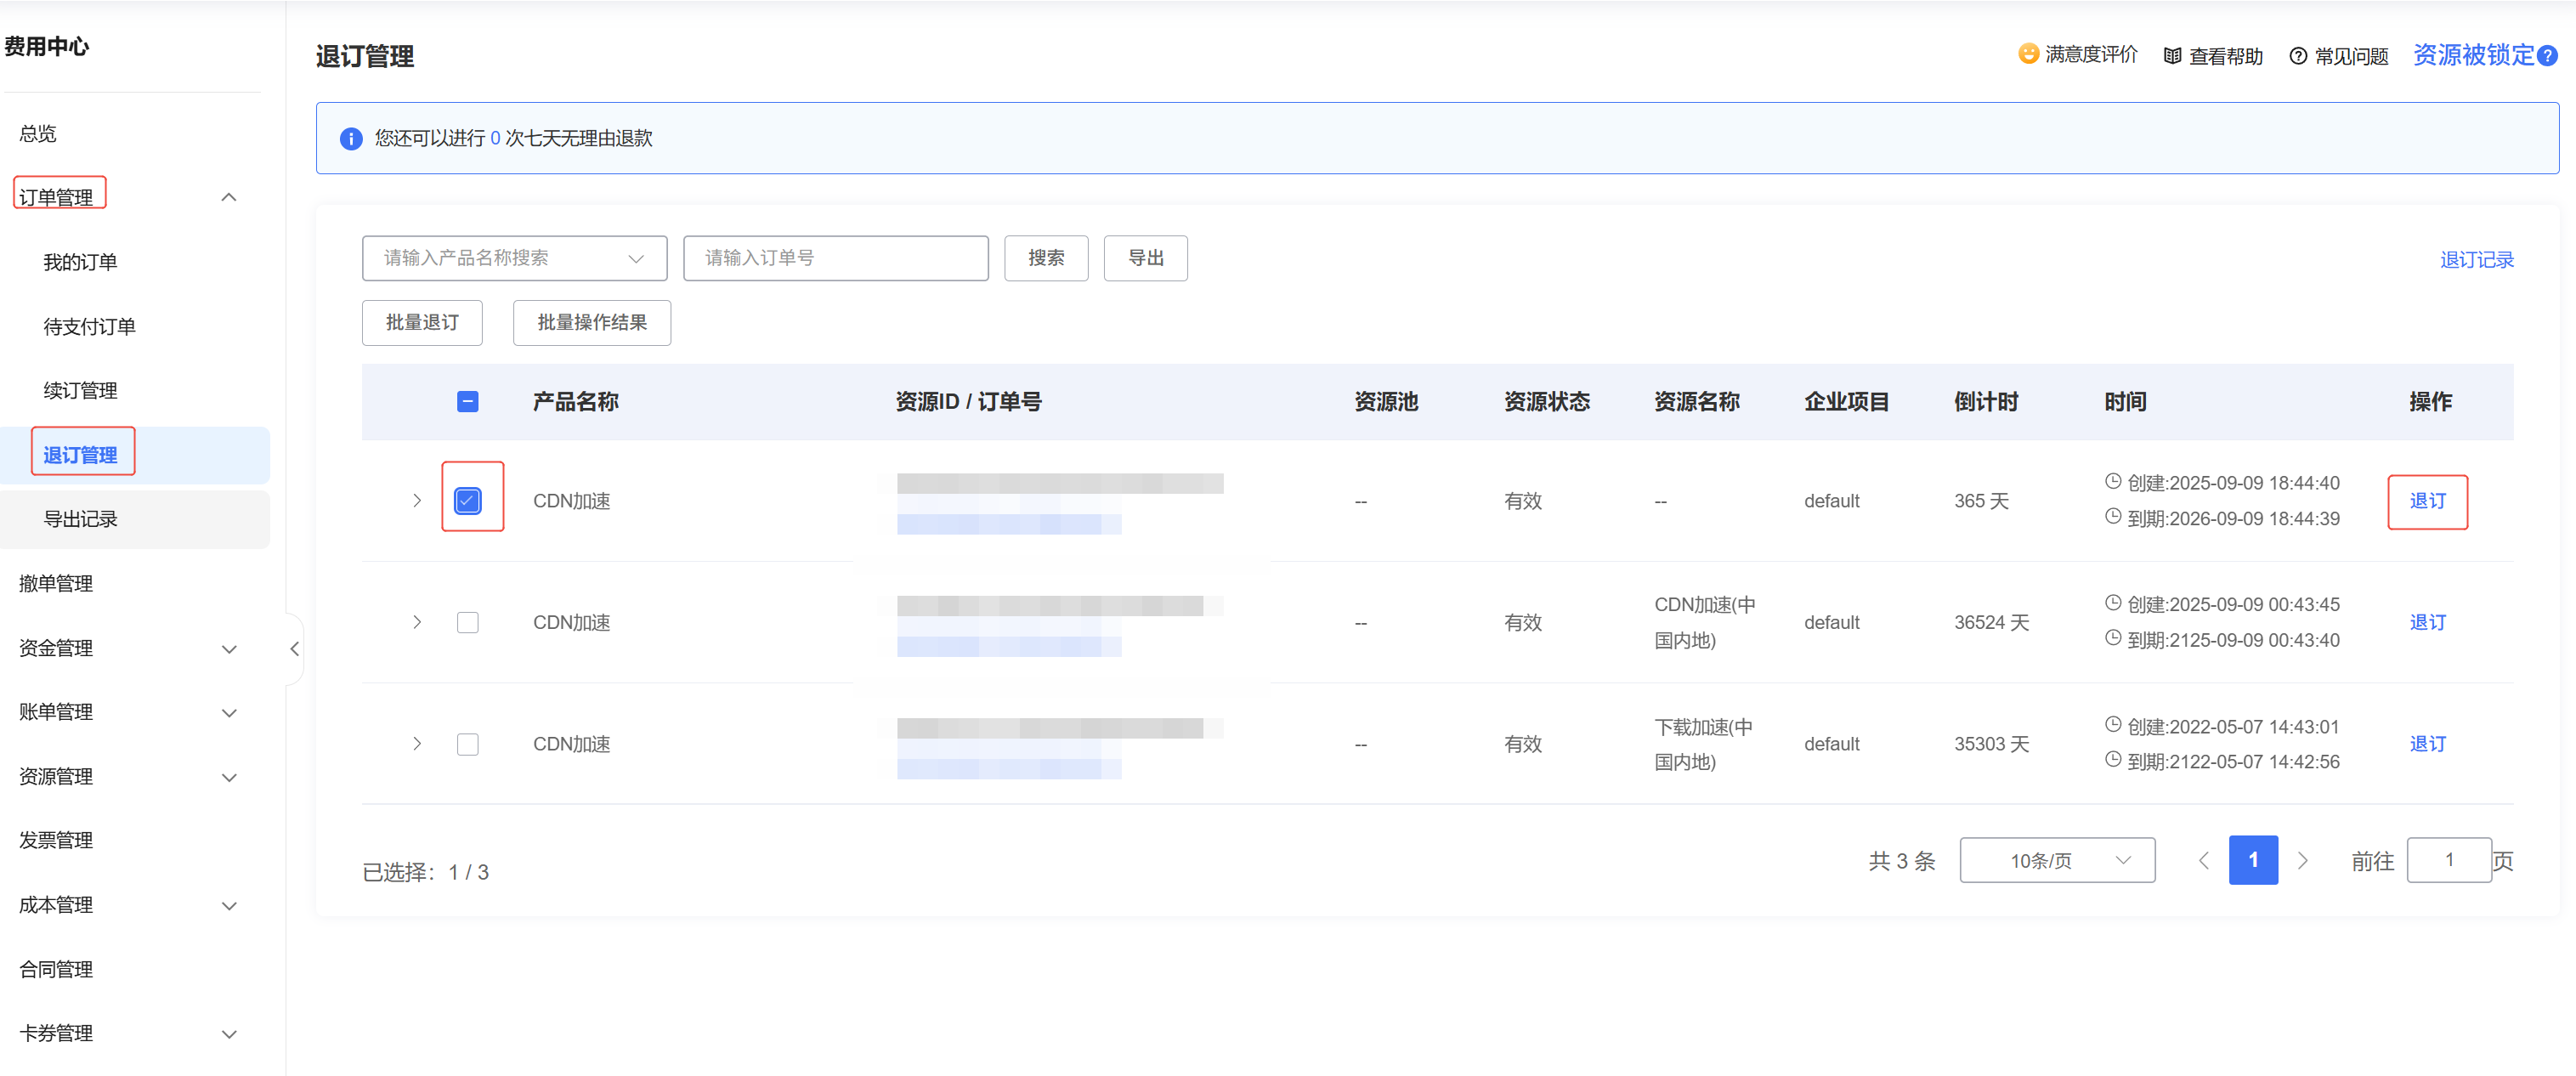Expand the 35303 天 CDN加速 row details
2576x1076 pixels.
tap(417, 744)
